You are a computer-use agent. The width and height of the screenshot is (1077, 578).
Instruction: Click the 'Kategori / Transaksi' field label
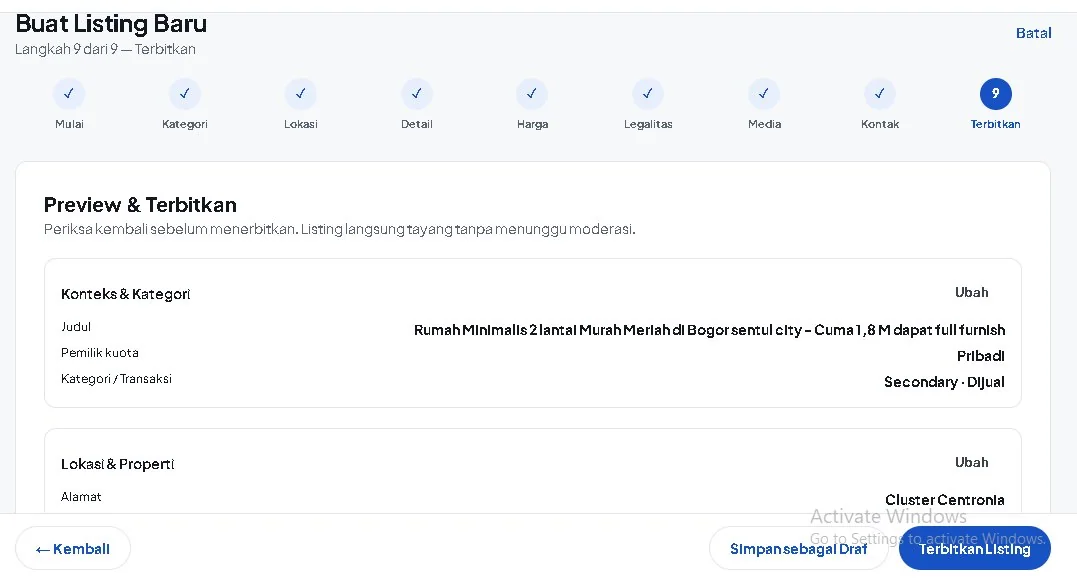(116, 379)
